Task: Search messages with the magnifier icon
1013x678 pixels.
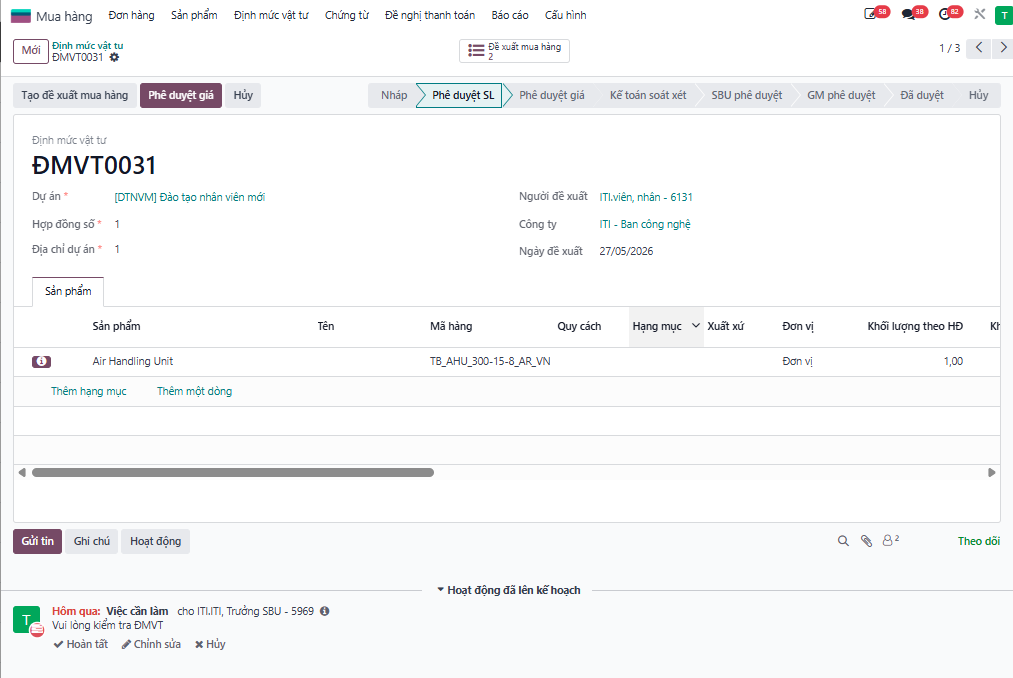Action: pos(843,541)
